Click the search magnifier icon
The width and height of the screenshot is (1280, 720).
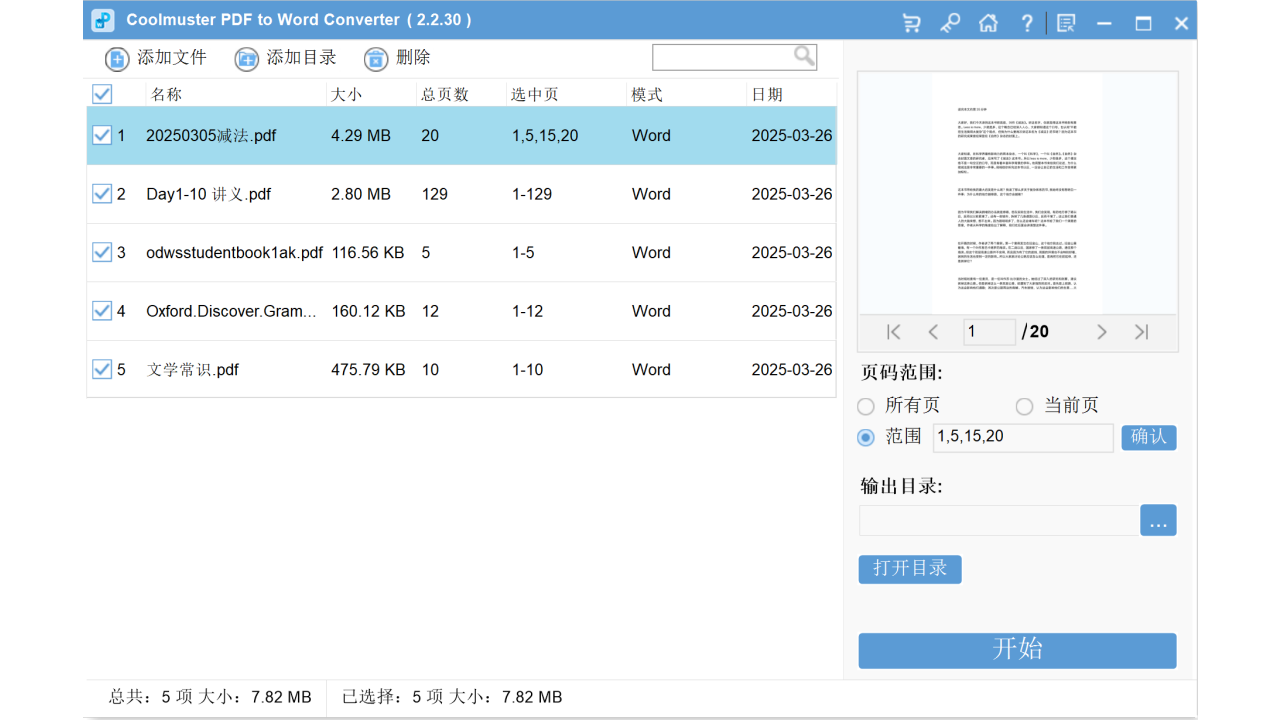[803, 56]
